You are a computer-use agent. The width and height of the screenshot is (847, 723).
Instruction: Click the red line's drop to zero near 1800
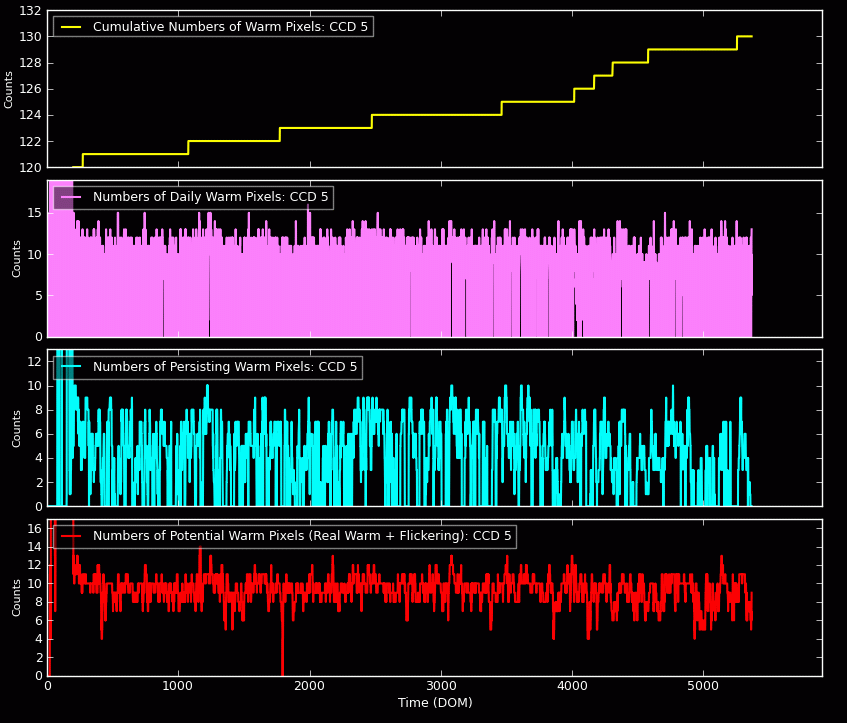tap(282, 672)
